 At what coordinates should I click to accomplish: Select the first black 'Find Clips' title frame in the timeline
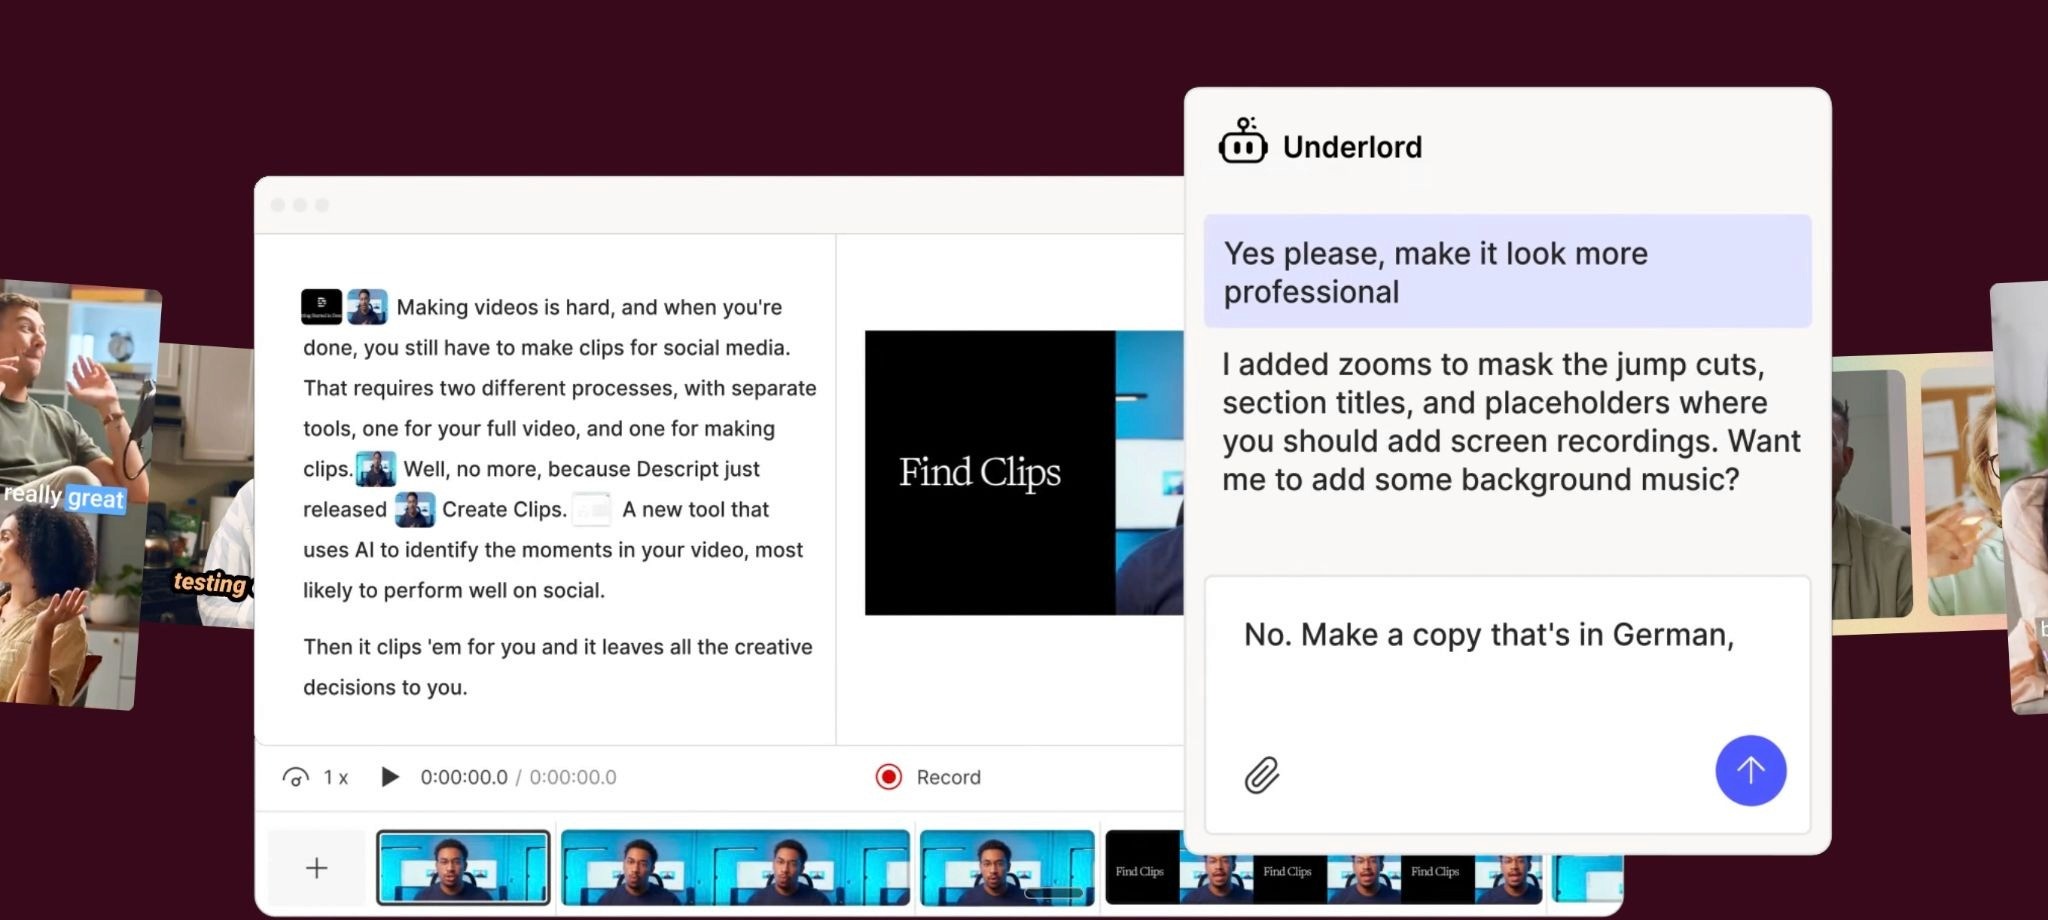[1142, 867]
